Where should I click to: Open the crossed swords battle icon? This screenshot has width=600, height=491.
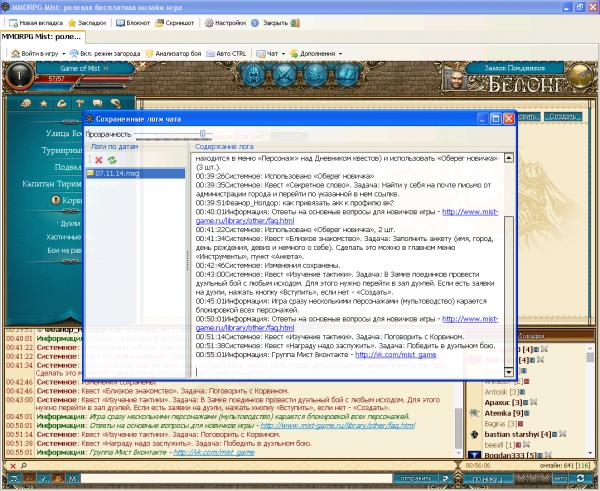click(x=284, y=74)
